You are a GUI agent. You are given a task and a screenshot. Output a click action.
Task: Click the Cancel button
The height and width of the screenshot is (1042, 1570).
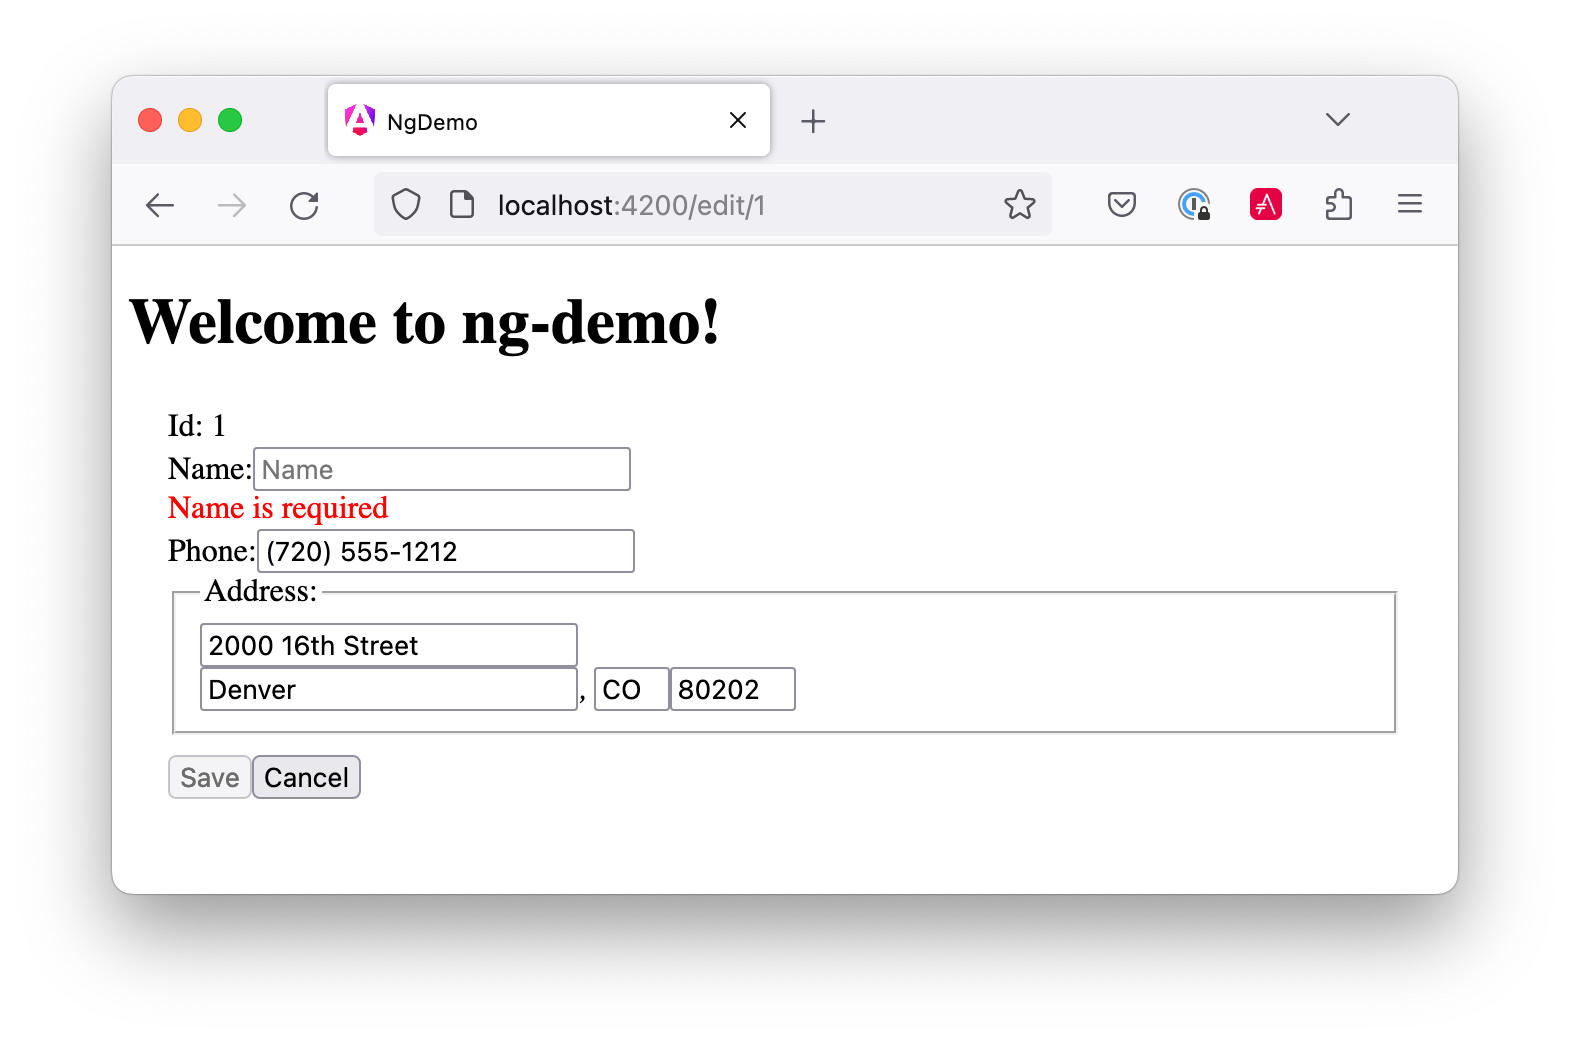pos(306,777)
